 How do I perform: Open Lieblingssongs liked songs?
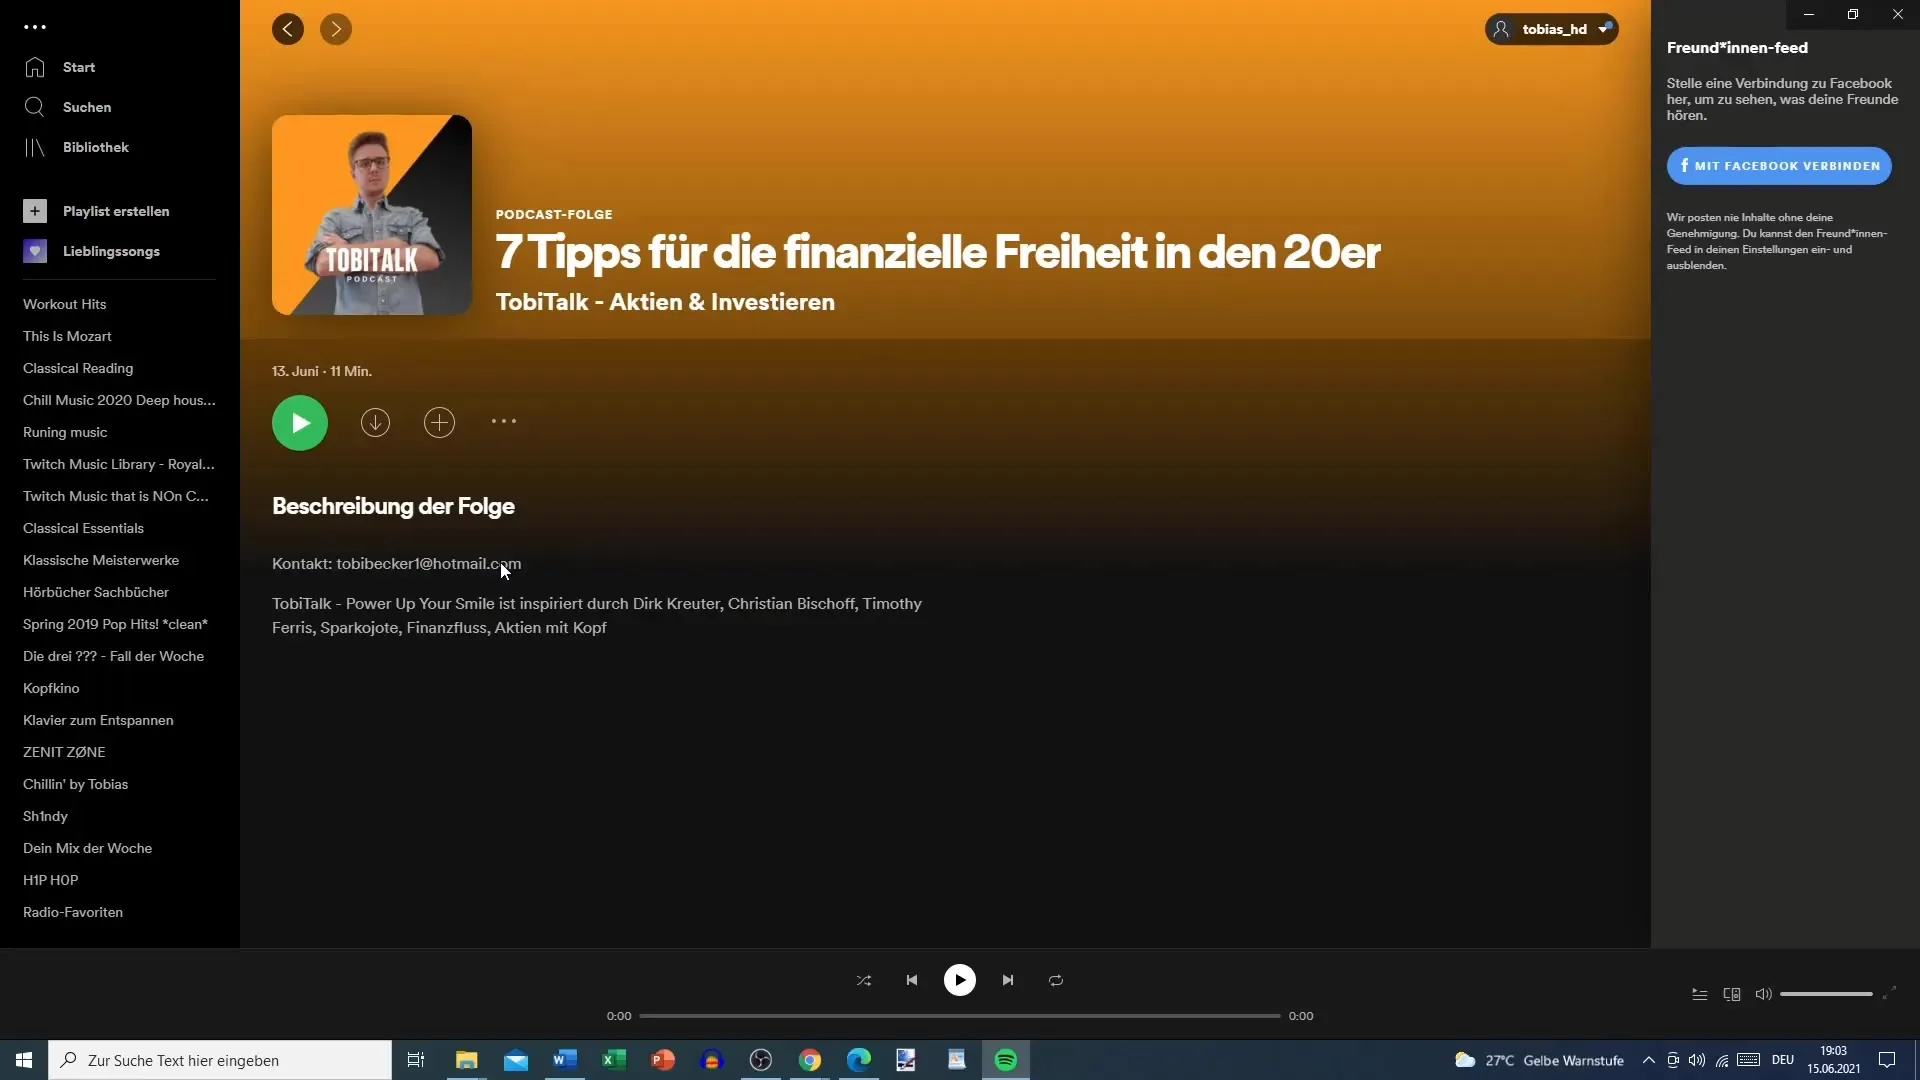point(91,251)
